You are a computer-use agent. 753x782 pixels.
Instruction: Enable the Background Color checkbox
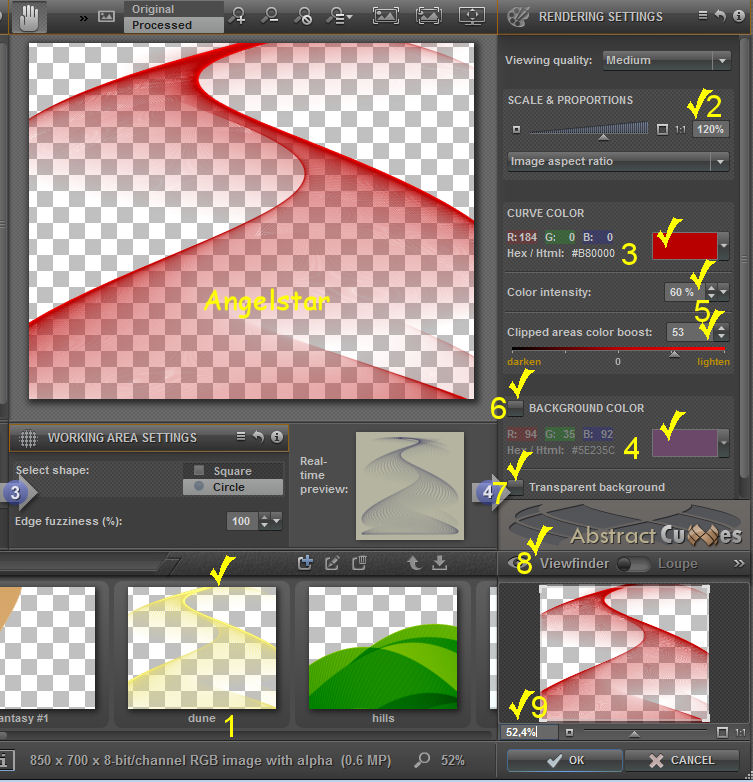[515, 408]
